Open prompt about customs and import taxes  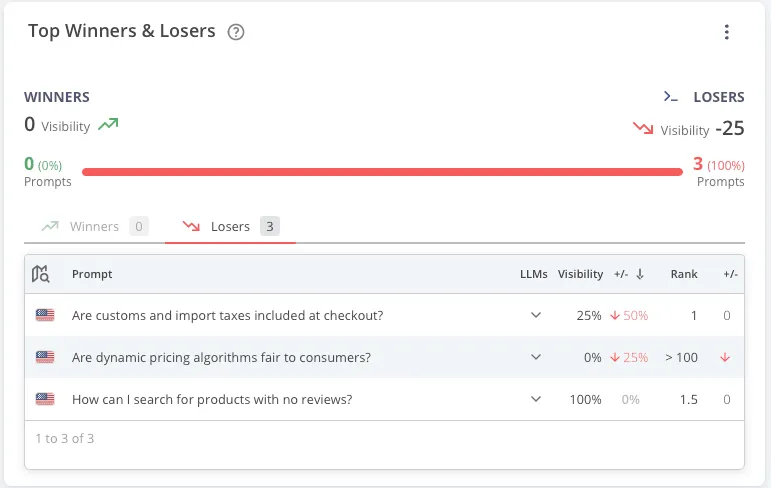point(227,315)
